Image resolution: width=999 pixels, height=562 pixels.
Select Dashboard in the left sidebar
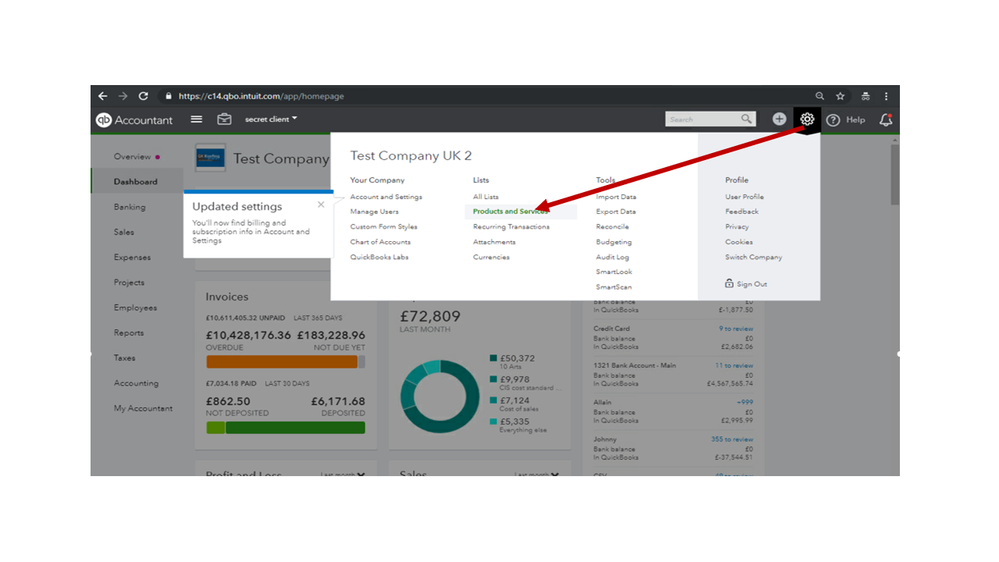(x=136, y=182)
